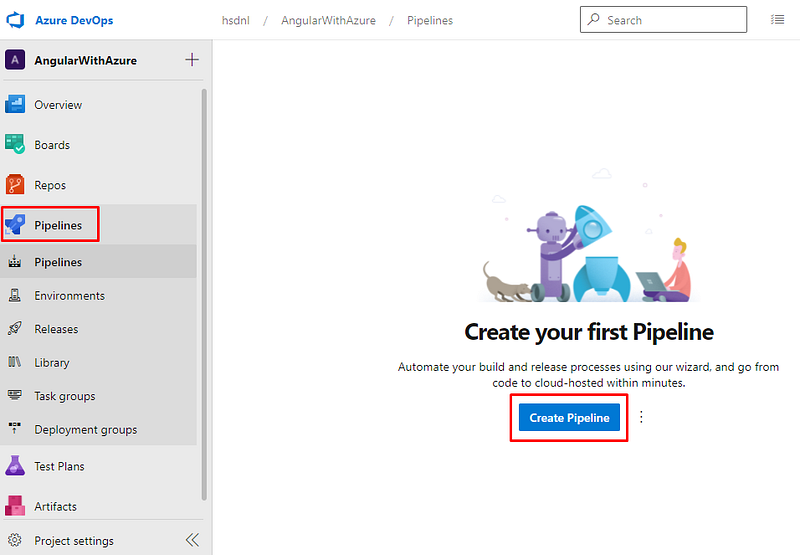Viewport: 800px width, 555px height.
Task: Navigate to Boards
Action: tap(52, 145)
